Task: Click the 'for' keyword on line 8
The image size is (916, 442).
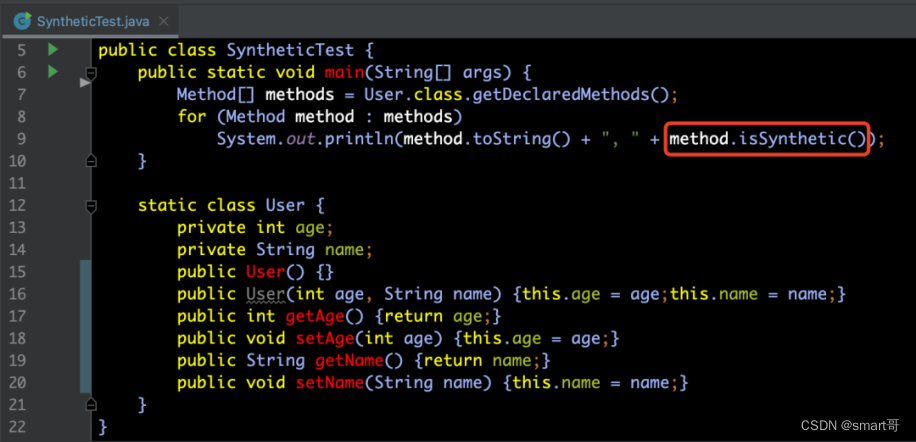Action: [x=192, y=117]
